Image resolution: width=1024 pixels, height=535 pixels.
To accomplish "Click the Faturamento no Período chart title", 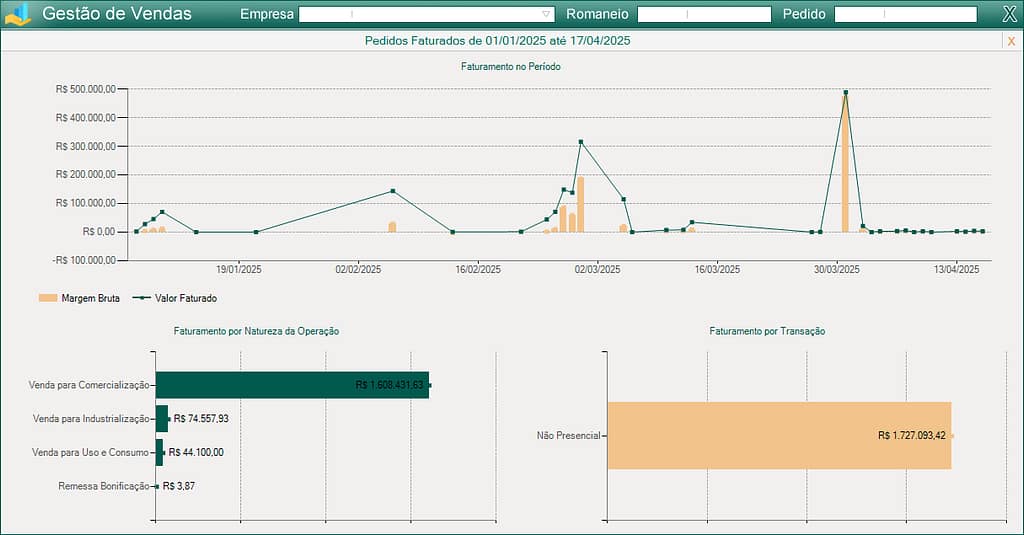I will click(511, 67).
